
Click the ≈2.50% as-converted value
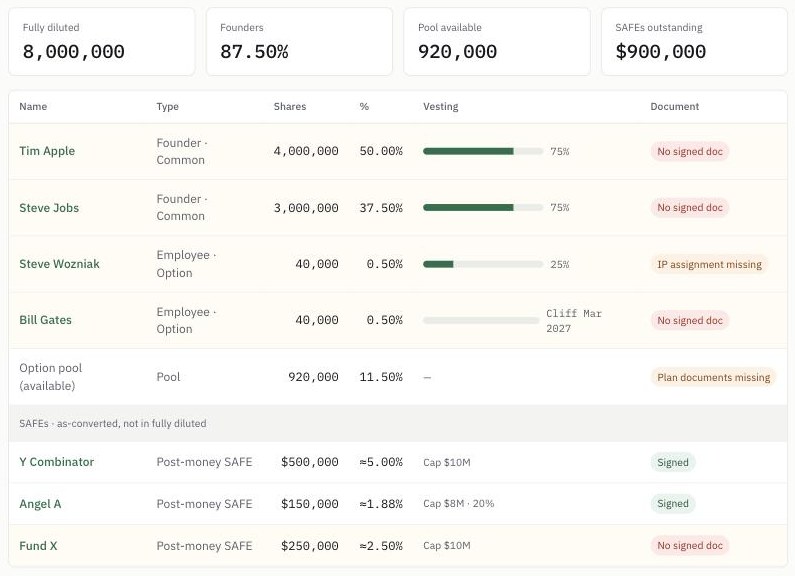381,546
